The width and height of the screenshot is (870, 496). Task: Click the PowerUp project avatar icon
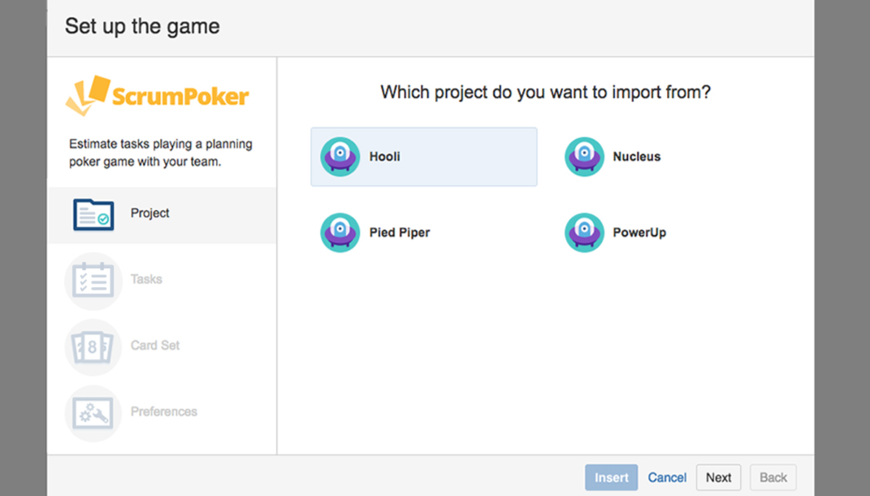coord(584,233)
